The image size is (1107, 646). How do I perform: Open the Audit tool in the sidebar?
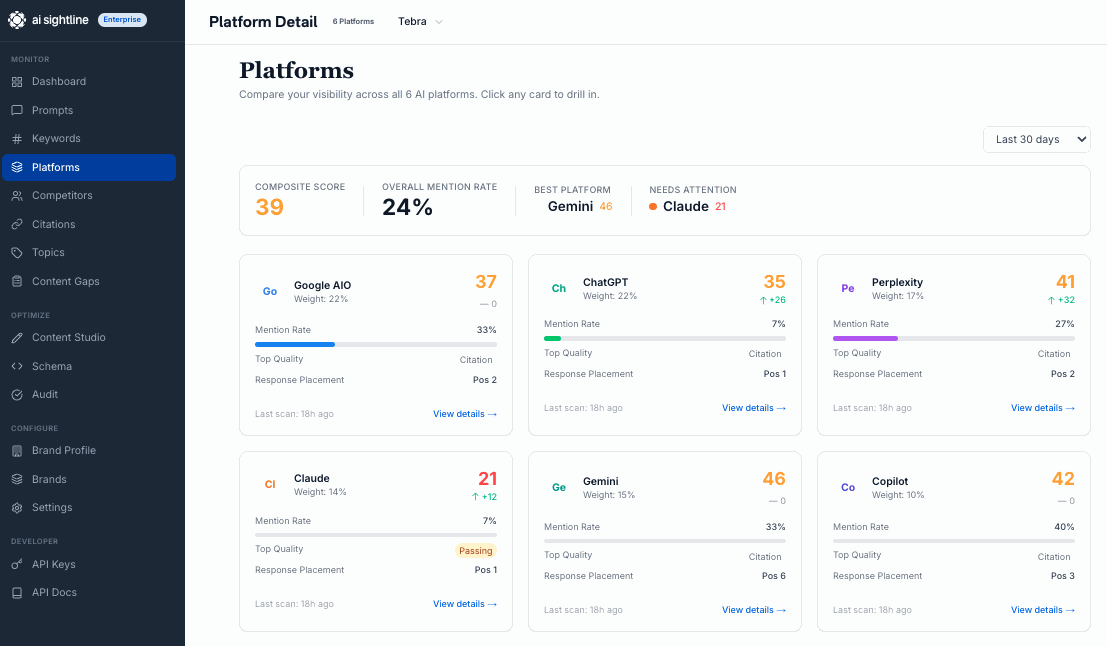coord(43,394)
